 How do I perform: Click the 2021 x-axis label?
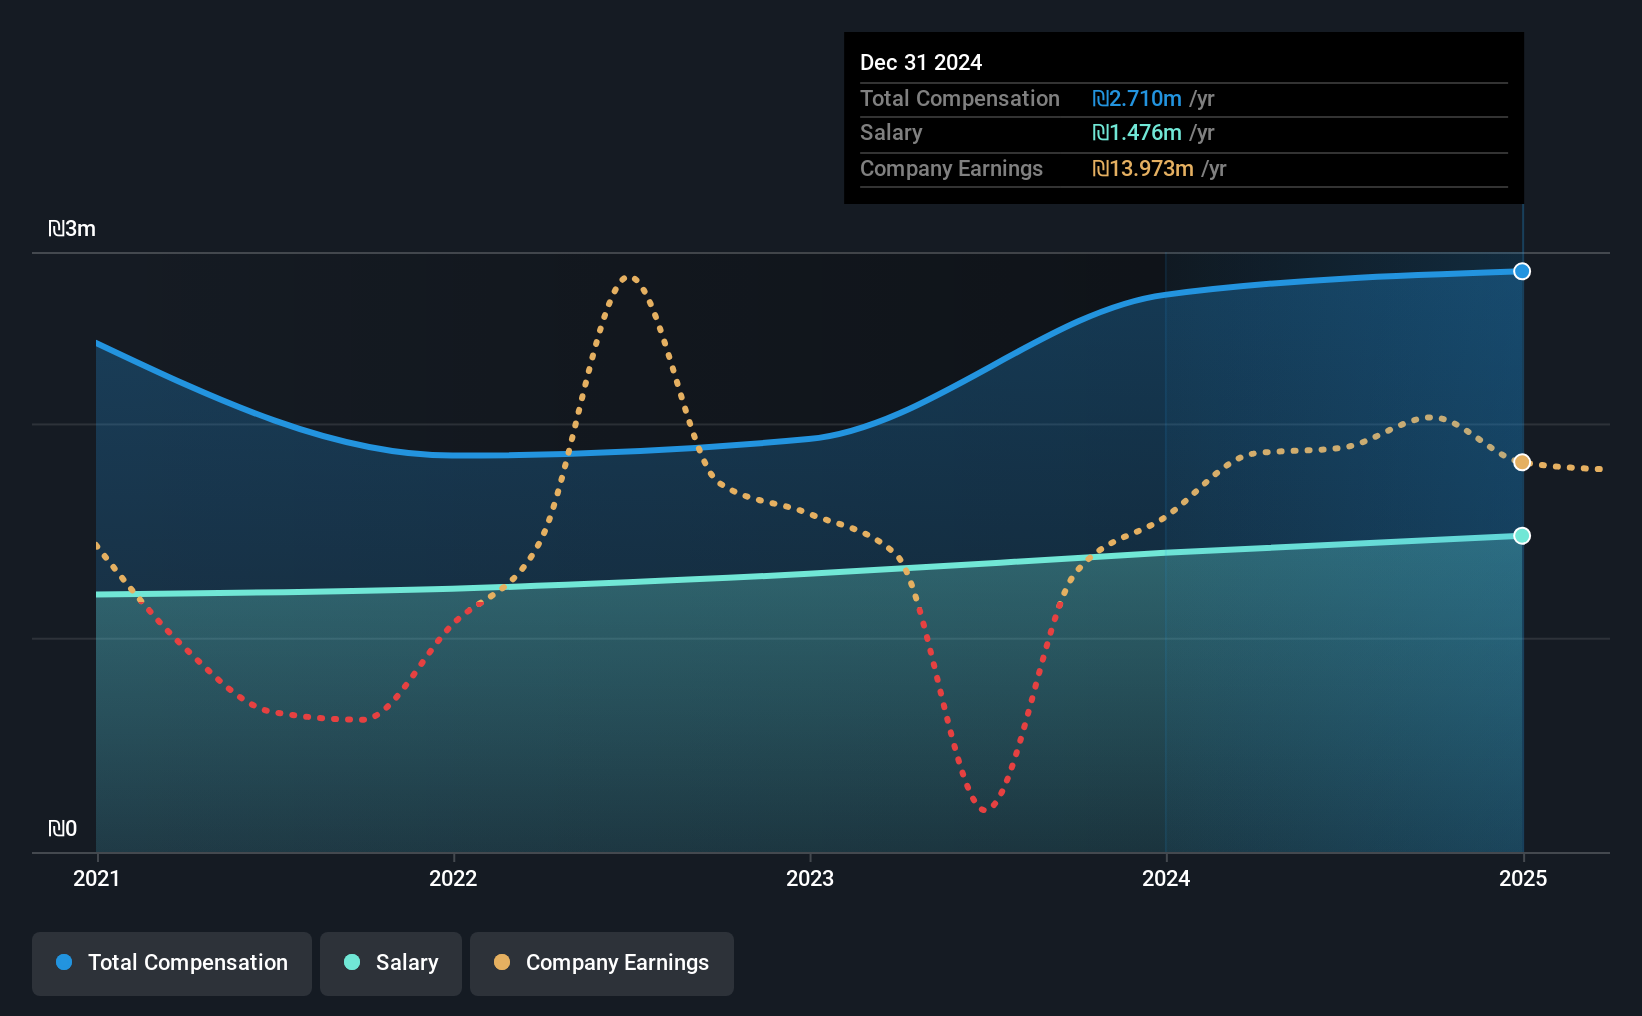pyautogui.click(x=96, y=878)
